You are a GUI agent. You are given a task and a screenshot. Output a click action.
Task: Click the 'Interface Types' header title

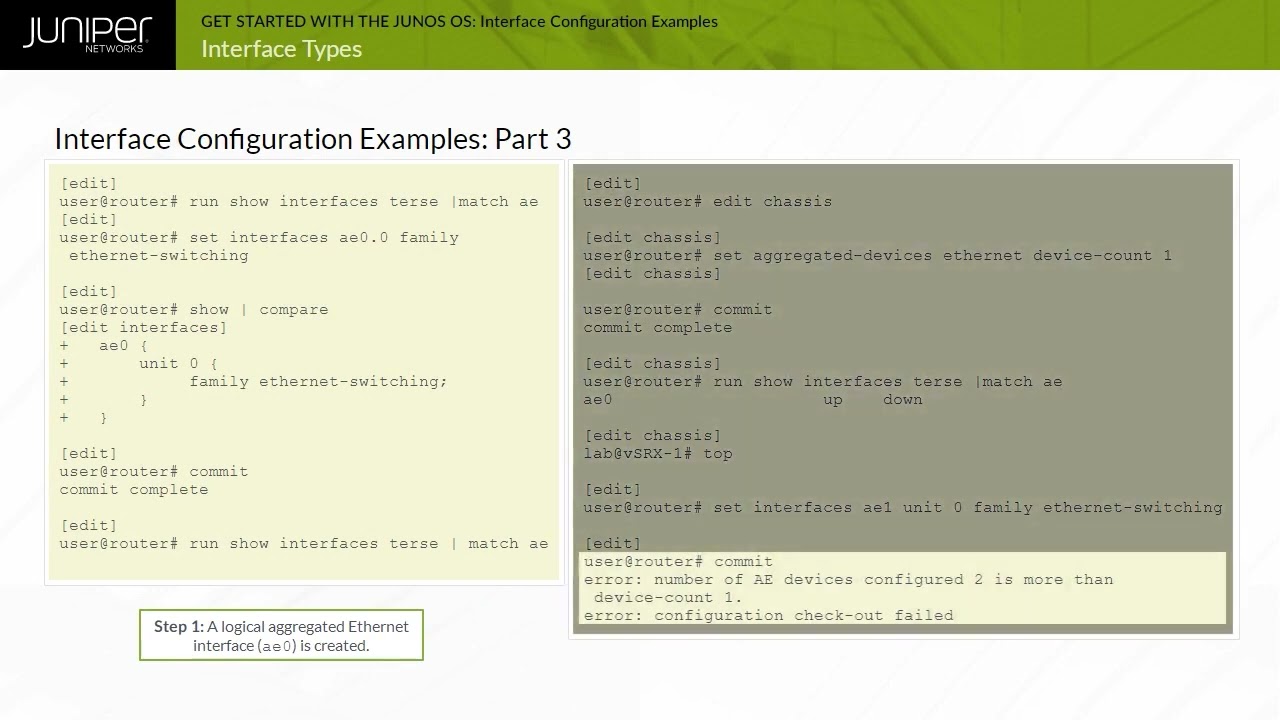[281, 49]
